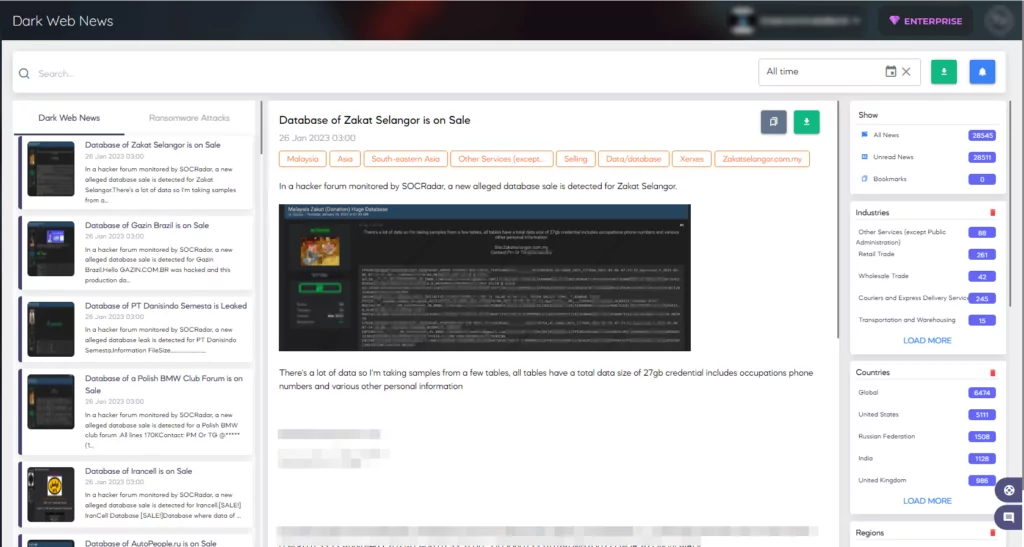Click the Bookmarks filter icon

coord(865,179)
